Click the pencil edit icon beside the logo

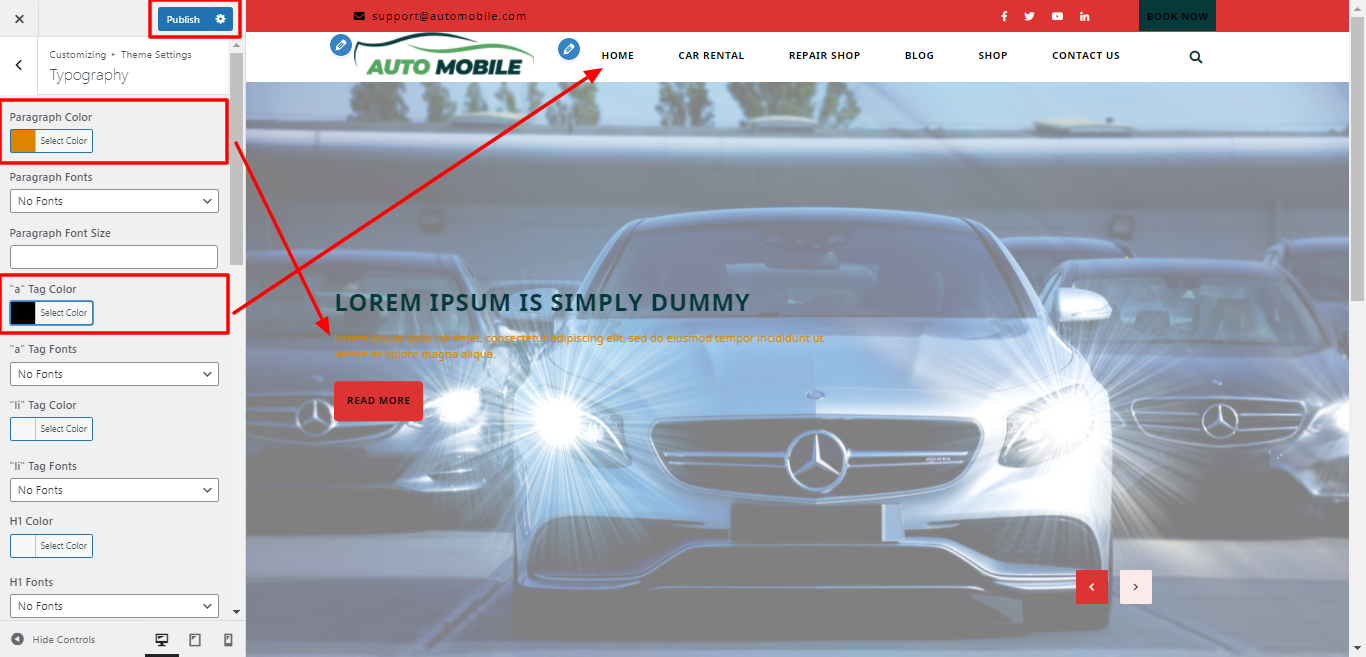[341, 45]
